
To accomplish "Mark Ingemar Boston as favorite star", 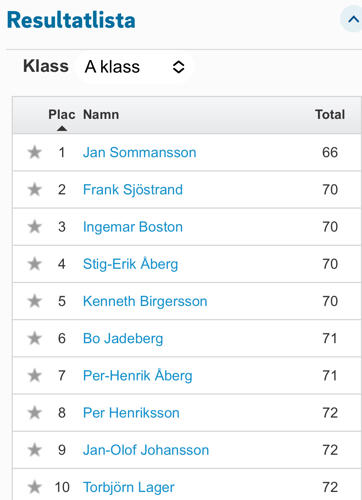I will (35, 227).
